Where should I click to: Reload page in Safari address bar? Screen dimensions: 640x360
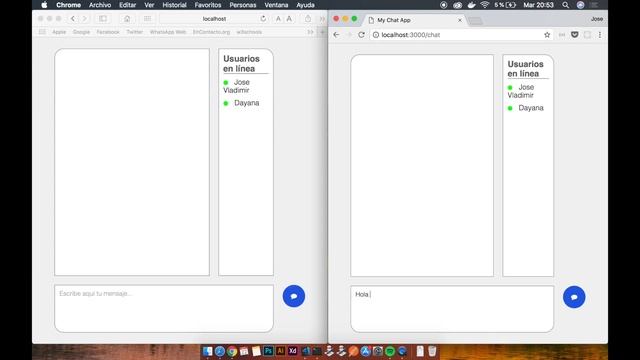[263, 19]
